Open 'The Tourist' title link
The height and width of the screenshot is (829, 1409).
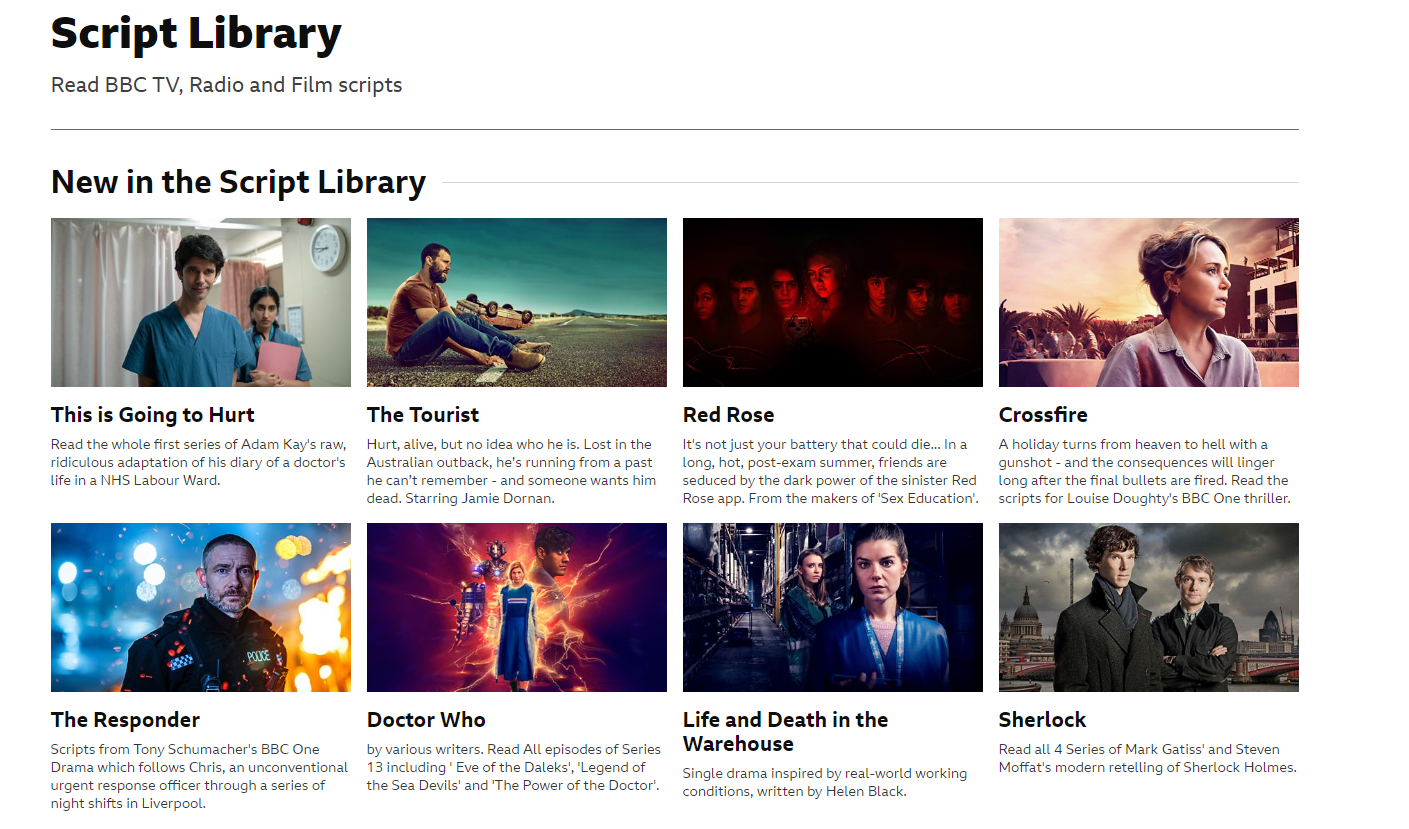tap(423, 415)
